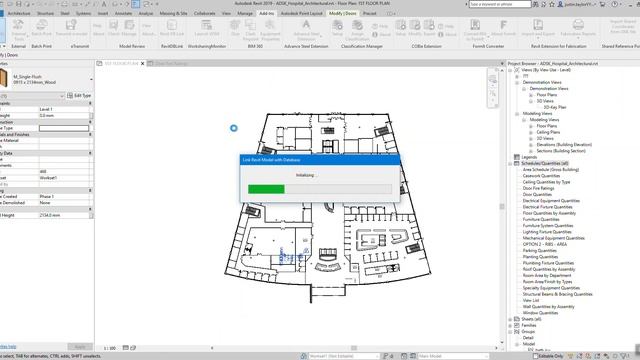Select the Modify | Doors contextual tab
640x360 pixels.
pos(343,13)
